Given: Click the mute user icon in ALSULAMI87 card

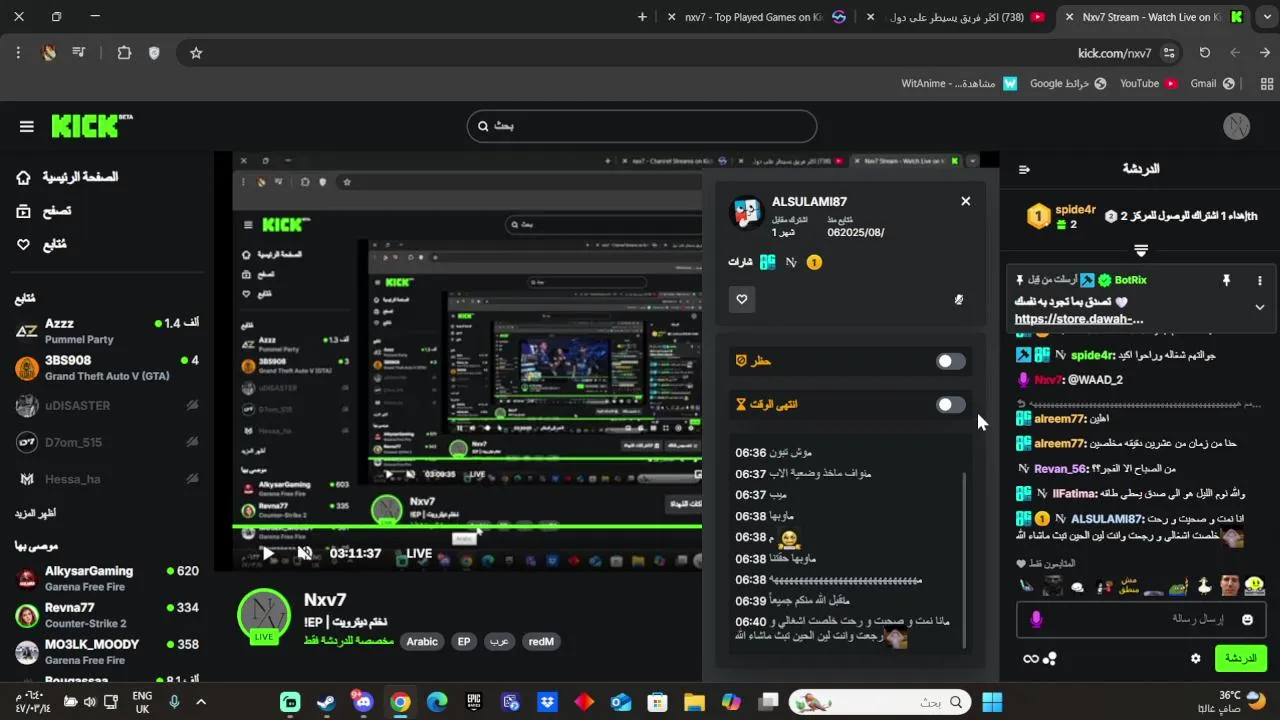Looking at the screenshot, I should (x=959, y=299).
